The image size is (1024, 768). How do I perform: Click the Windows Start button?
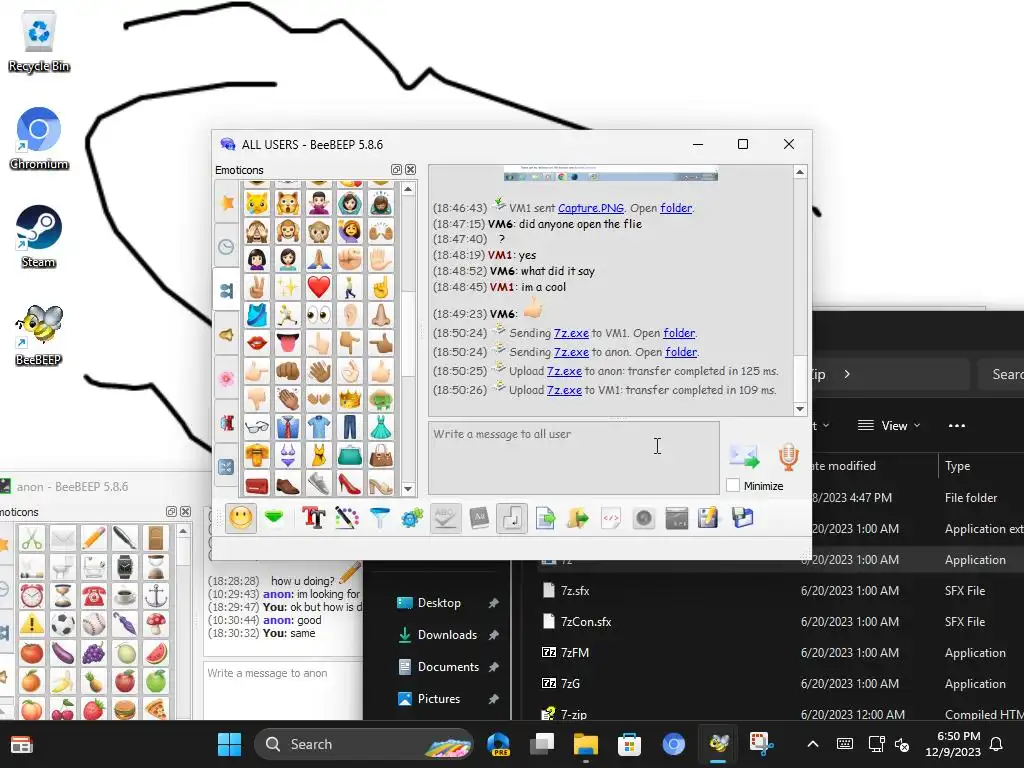coord(229,744)
